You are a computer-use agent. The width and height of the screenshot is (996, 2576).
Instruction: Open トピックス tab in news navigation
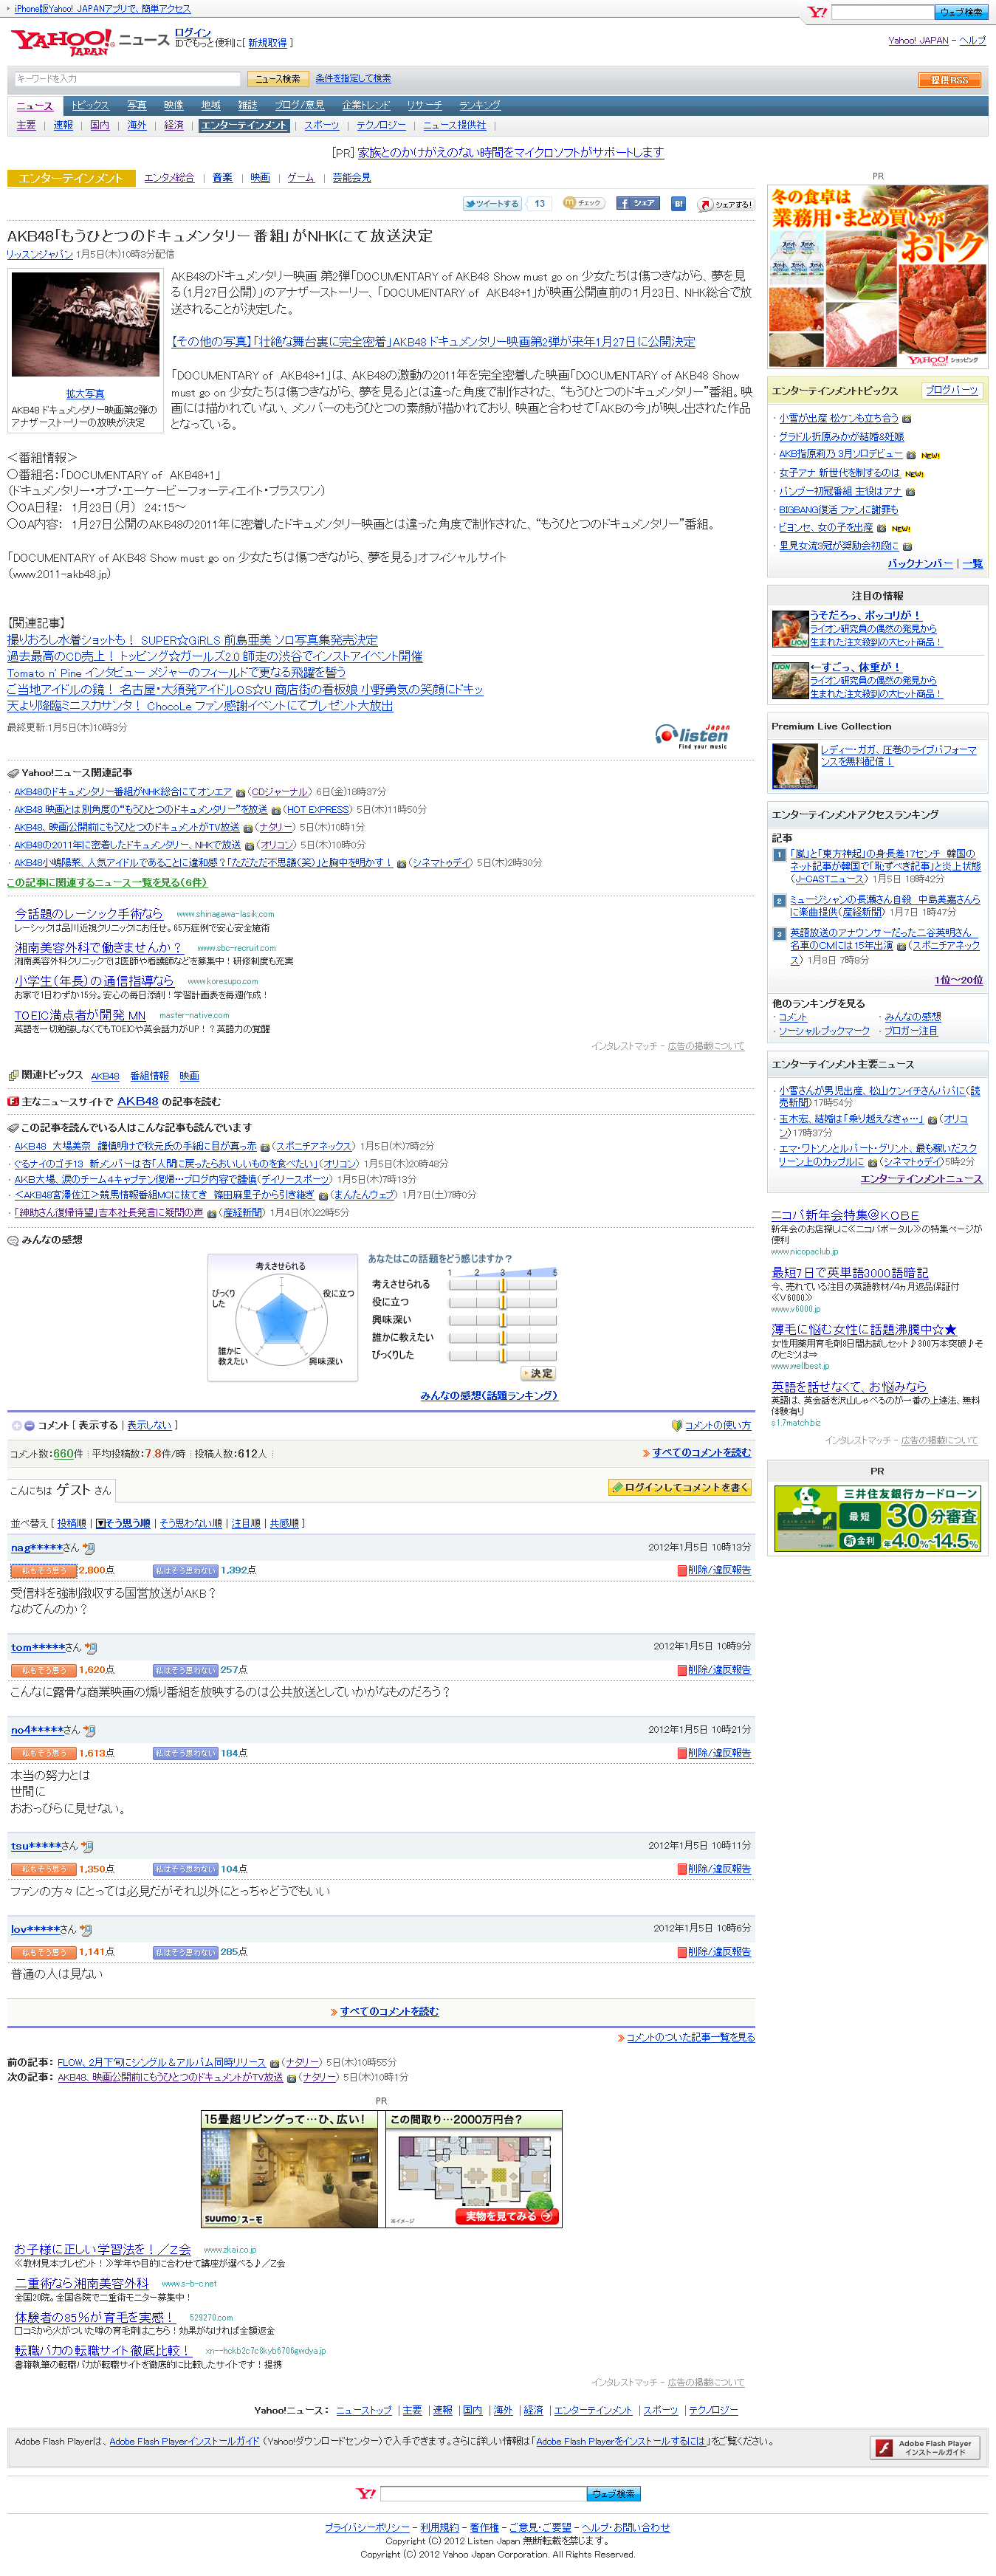coord(89,105)
